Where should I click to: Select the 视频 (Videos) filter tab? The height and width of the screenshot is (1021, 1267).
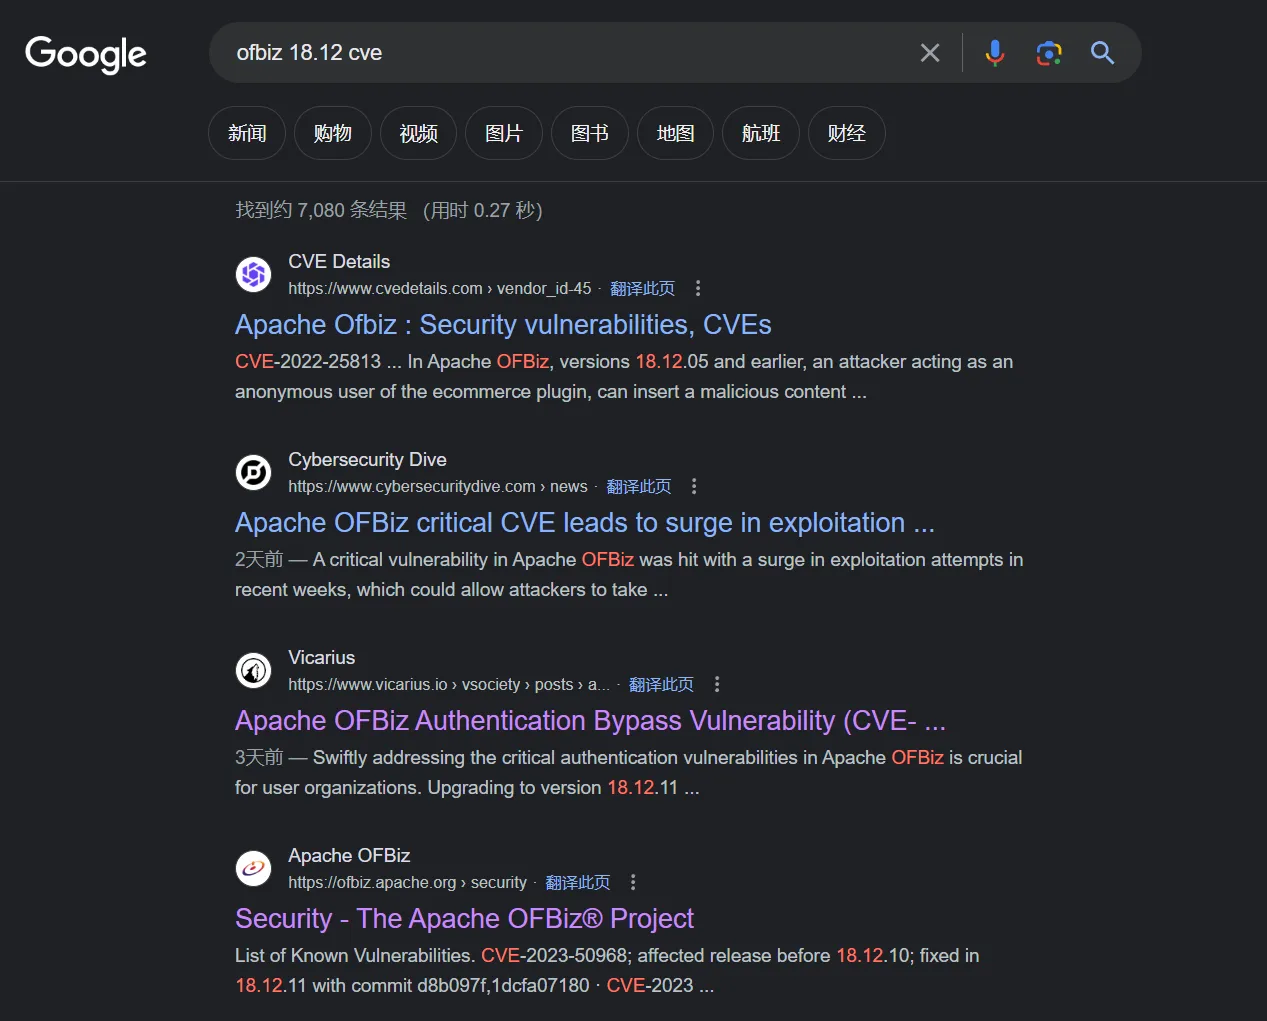point(418,133)
